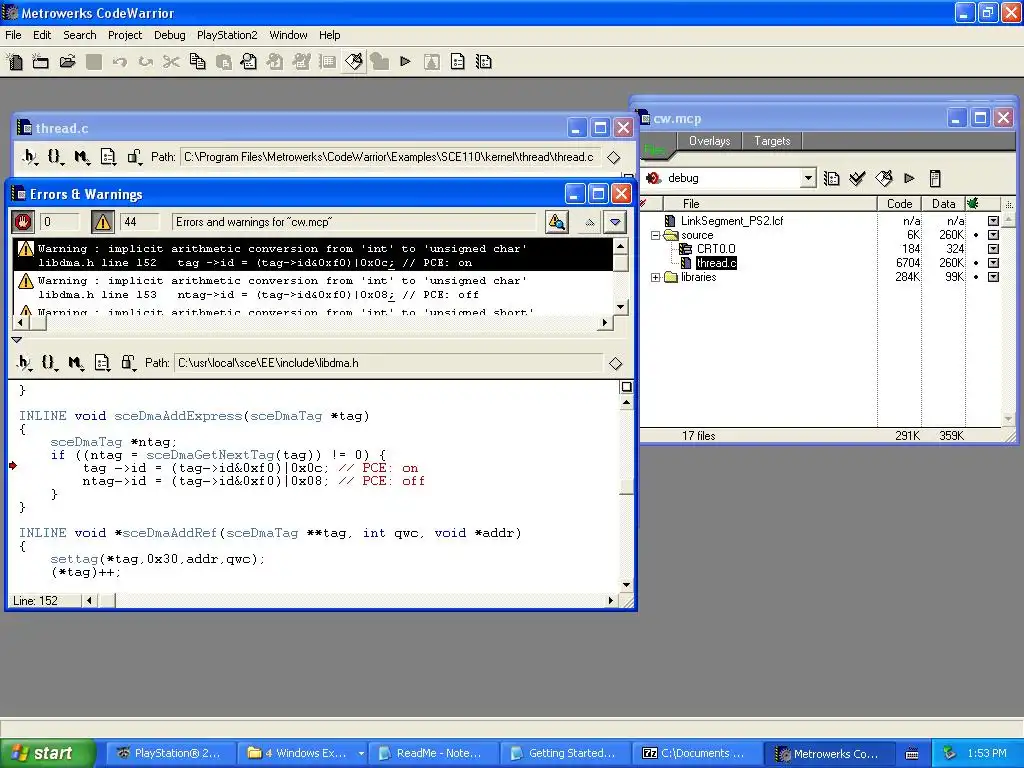Screen dimensions: 1024x768
Task: Toggle file lock icon in libdma.h pane
Action: tap(128, 363)
